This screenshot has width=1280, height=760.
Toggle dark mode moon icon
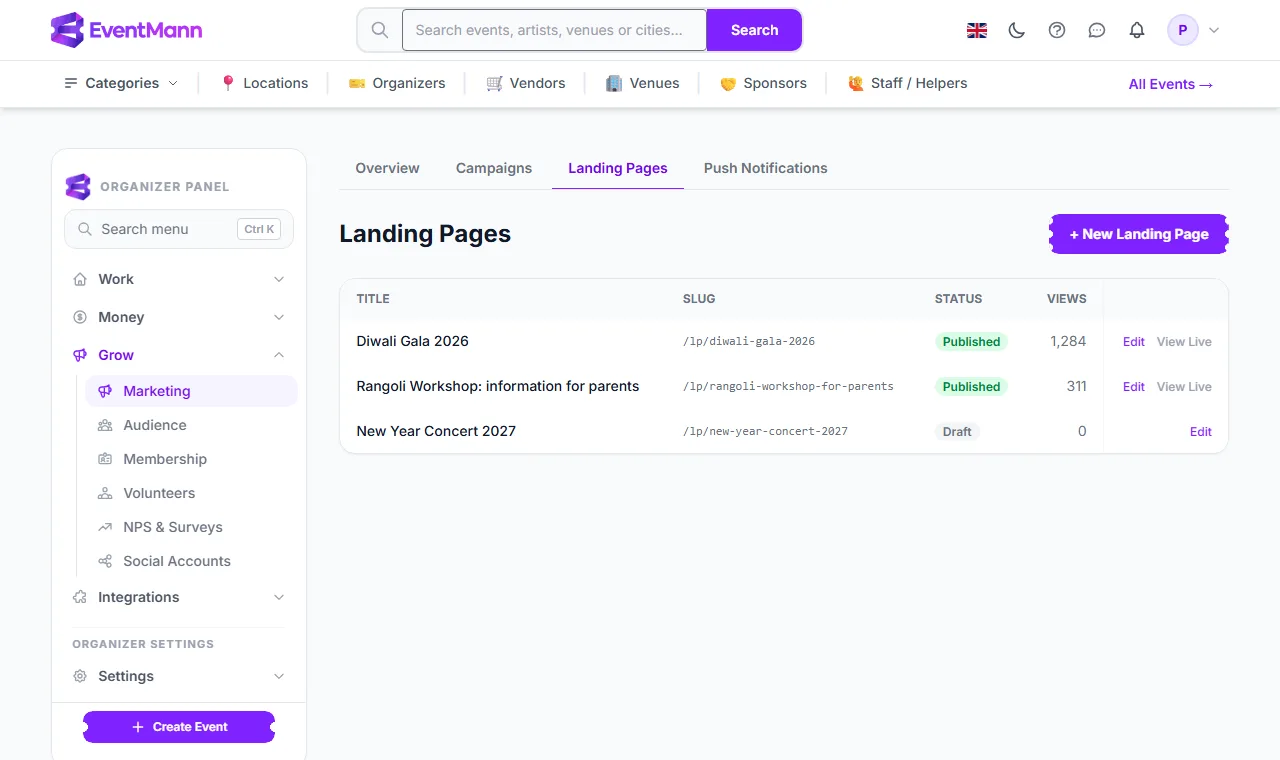[1017, 30]
